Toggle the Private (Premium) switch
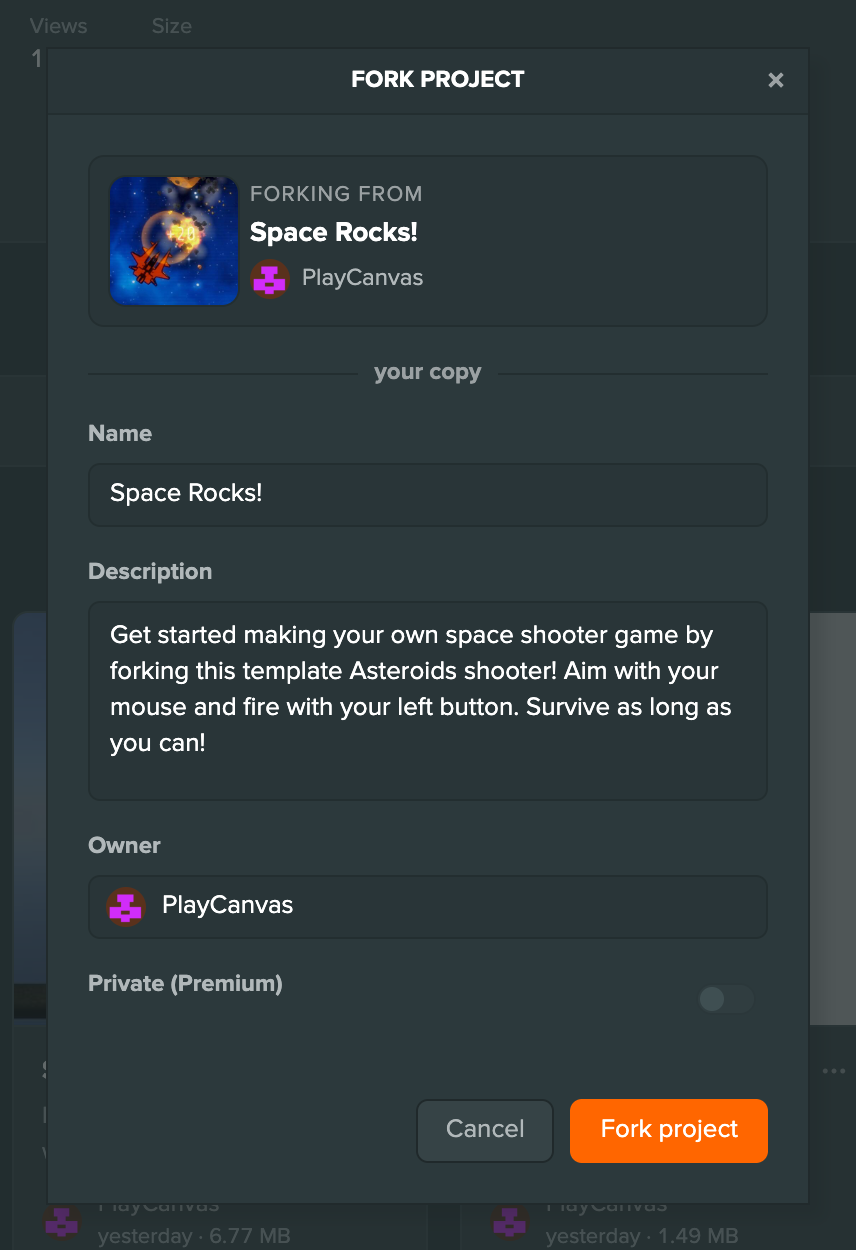 click(726, 998)
